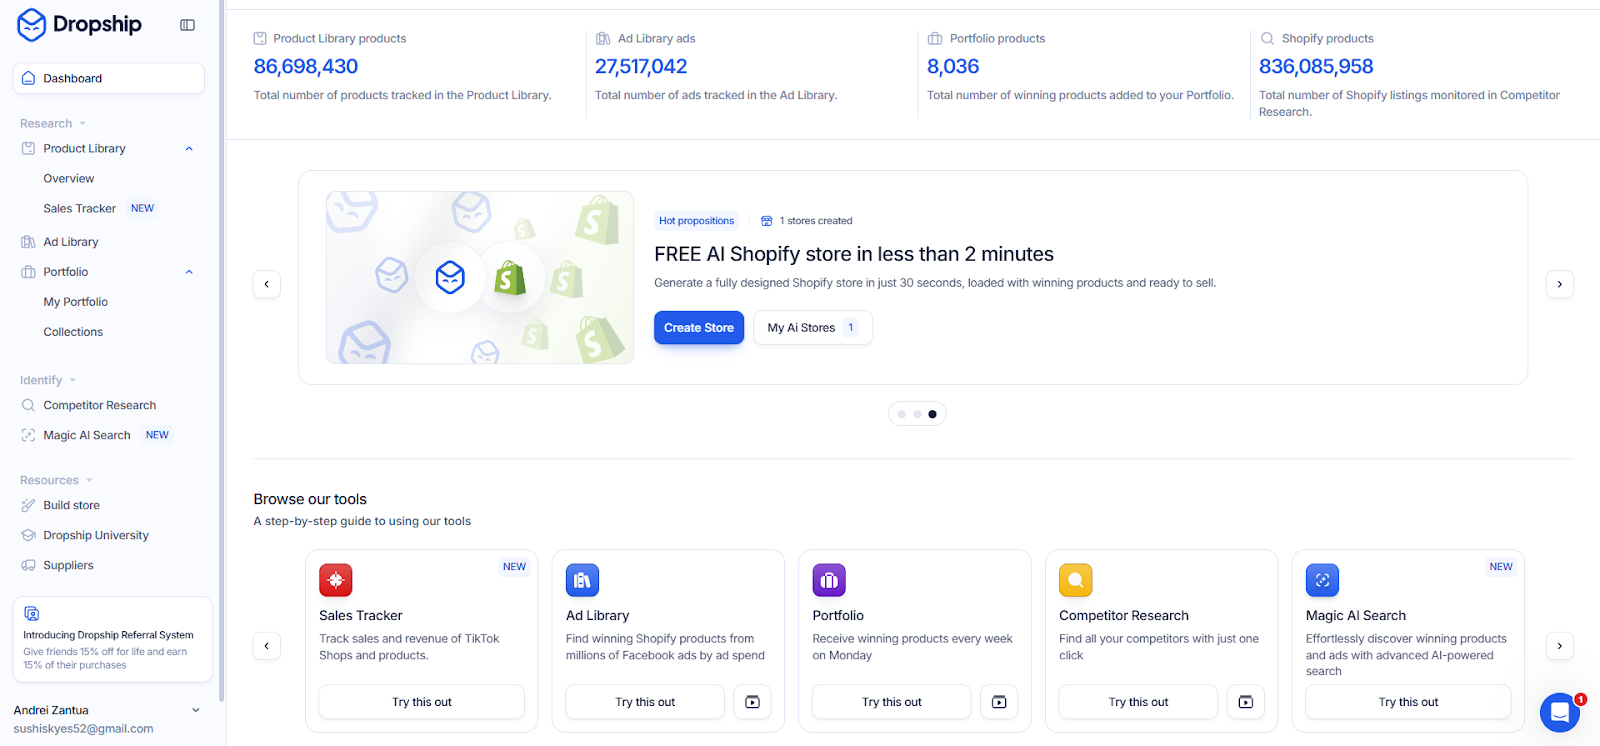Select Collections sub-item

pyautogui.click(x=73, y=332)
